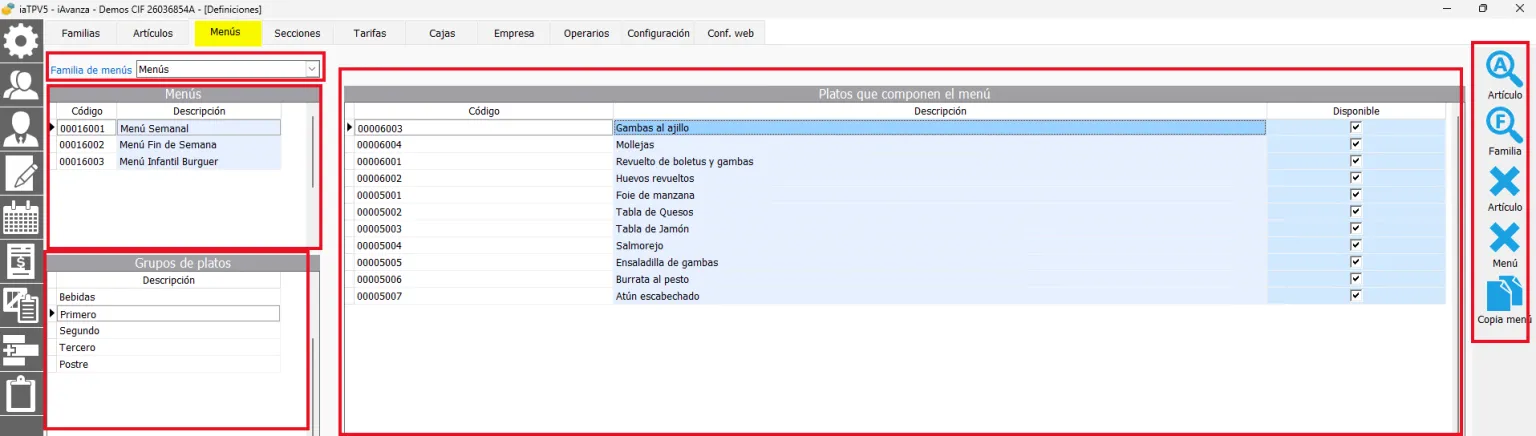The height and width of the screenshot is (436, 1536).
Task: Open the receipt with dollar sidebar icon
Action: [21, 261]
